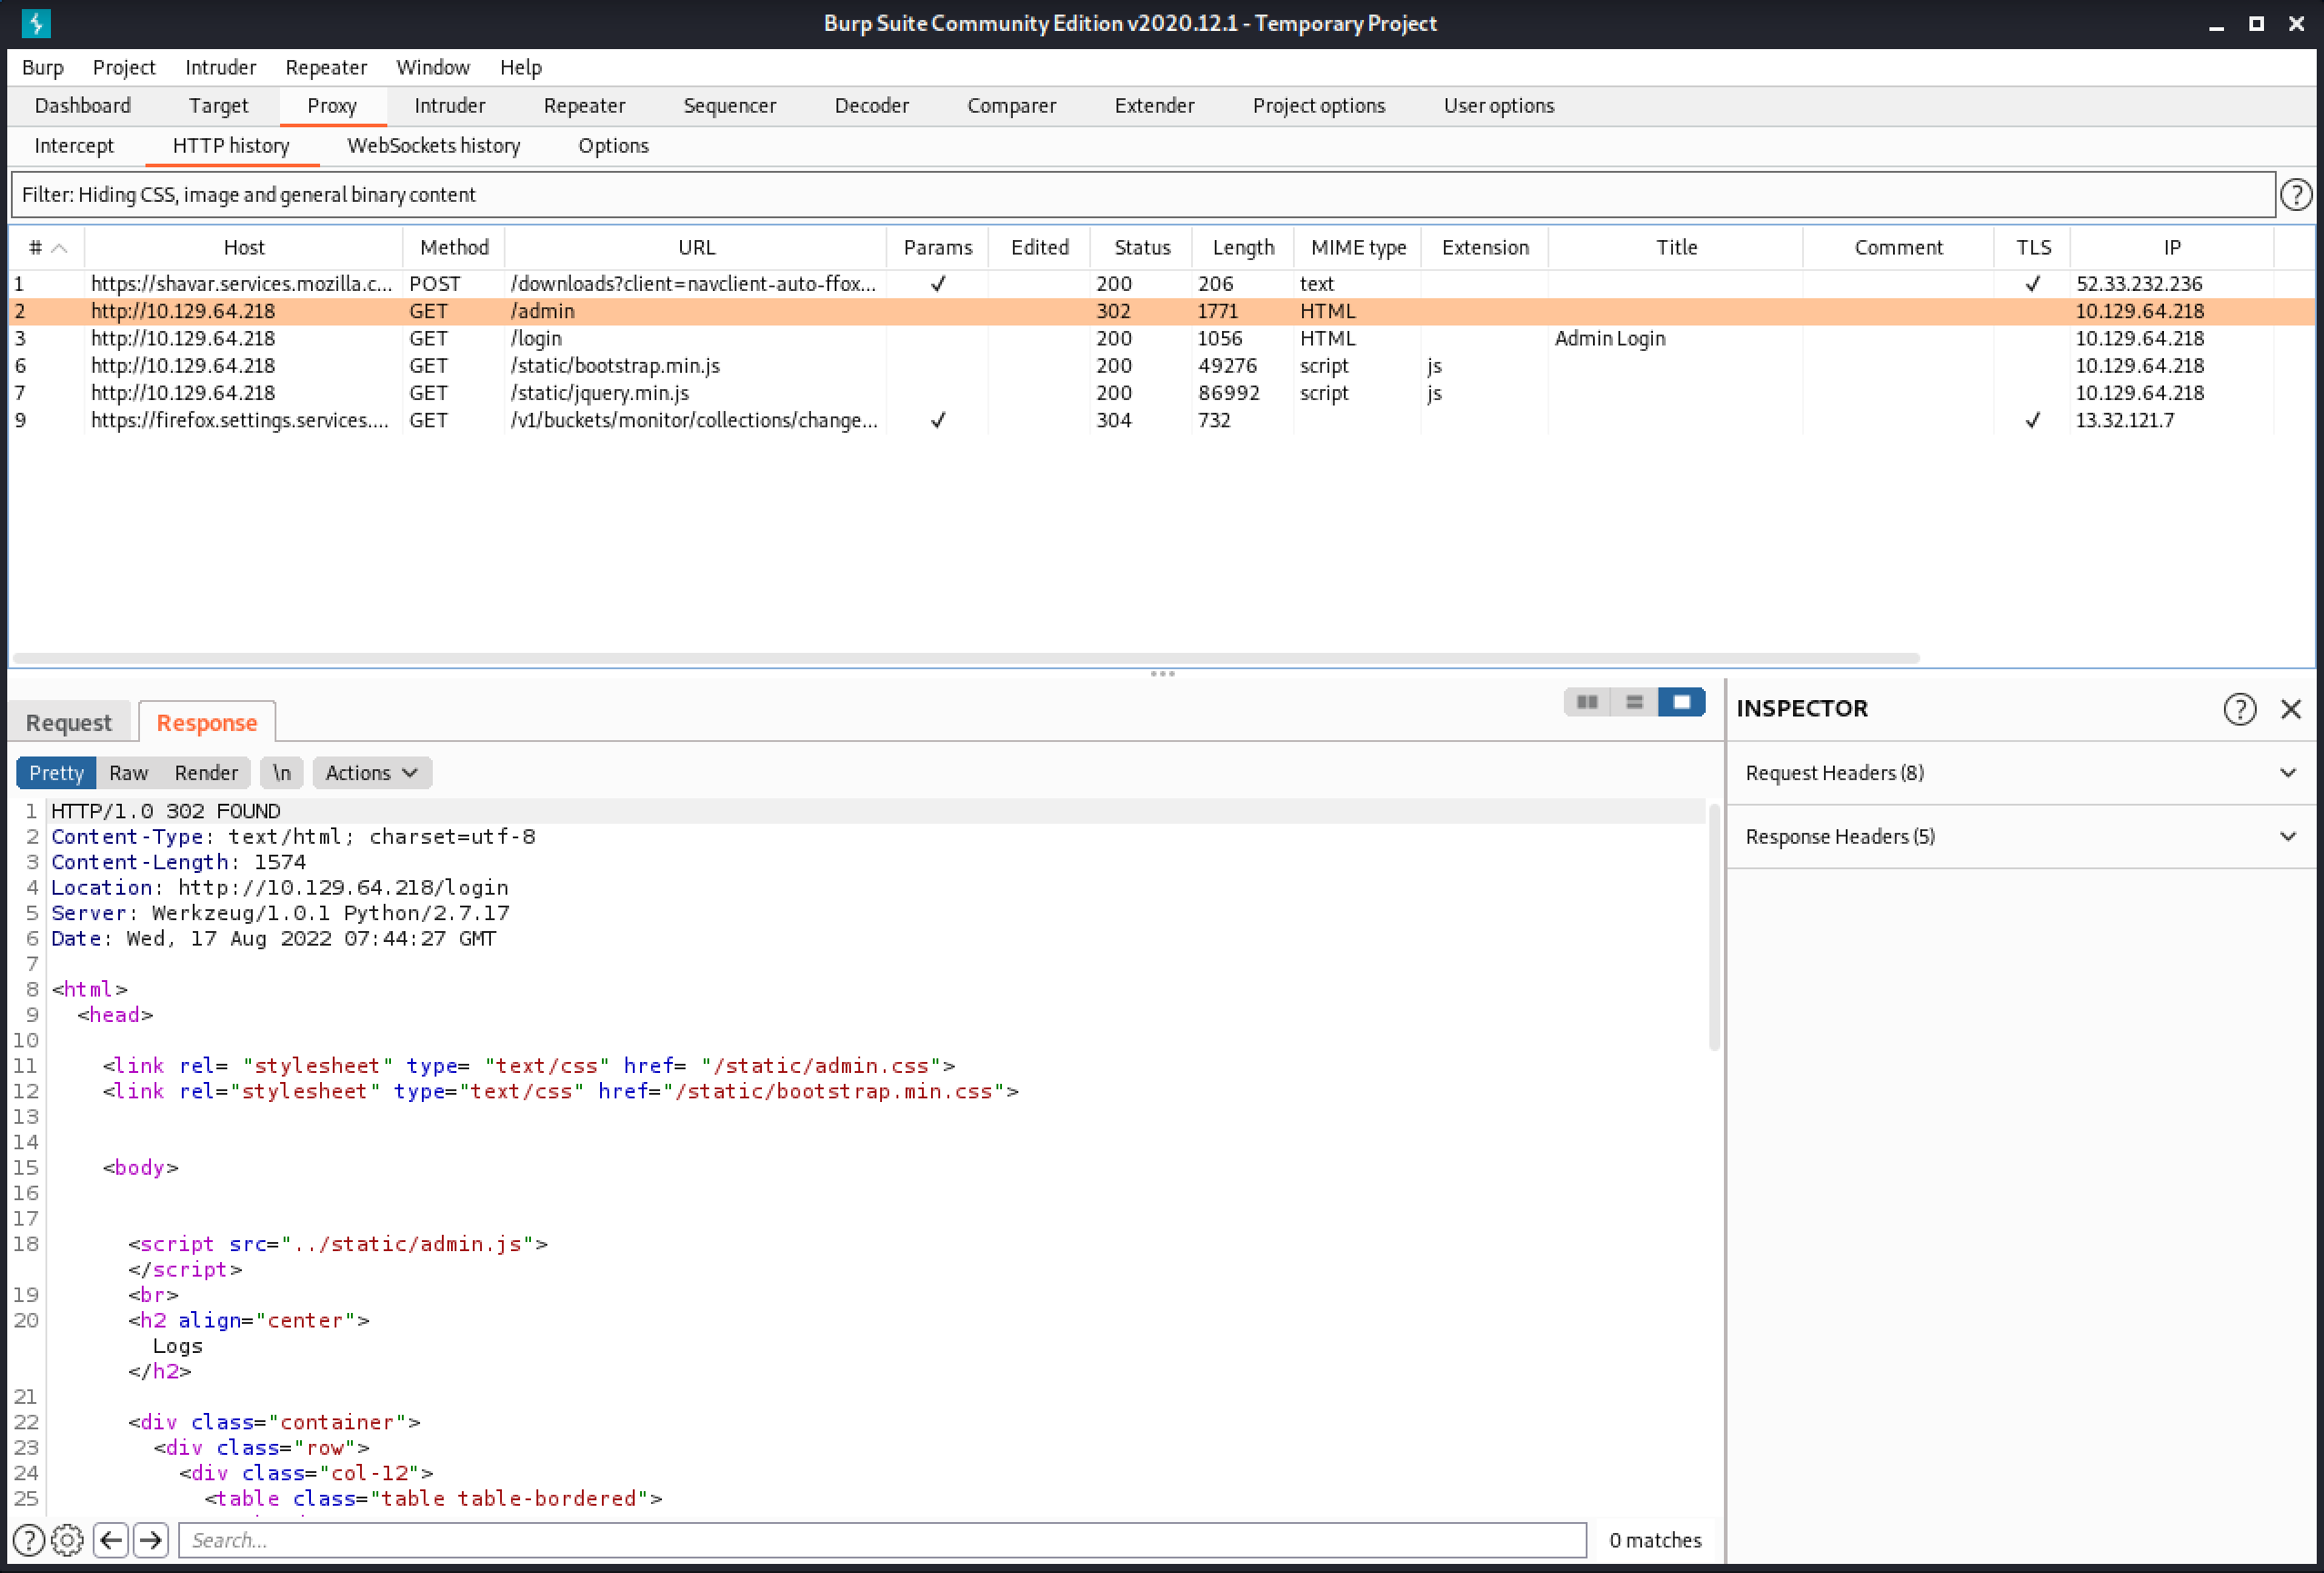
Task: Click the filter bar hiding CSS content
Action: [x=1143, y=194]
